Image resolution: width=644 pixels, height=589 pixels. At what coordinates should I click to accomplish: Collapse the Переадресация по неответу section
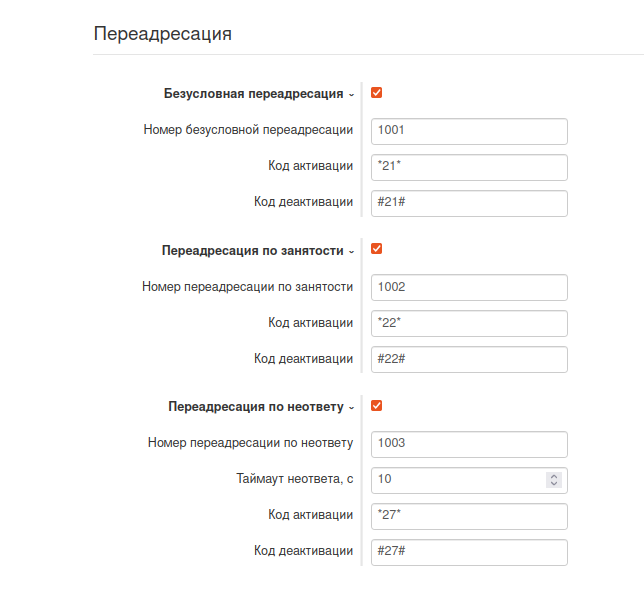351,407
